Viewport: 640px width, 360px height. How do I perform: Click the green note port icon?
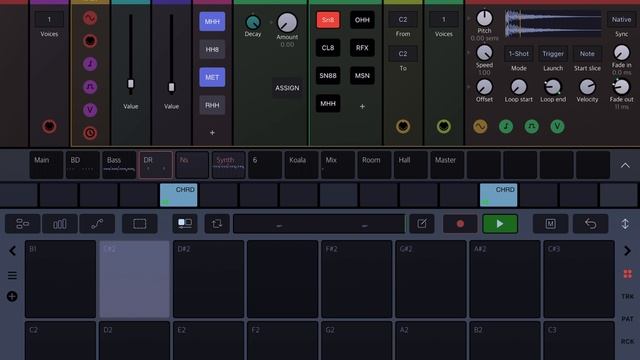pyautogui.click(x=506, y=127)
